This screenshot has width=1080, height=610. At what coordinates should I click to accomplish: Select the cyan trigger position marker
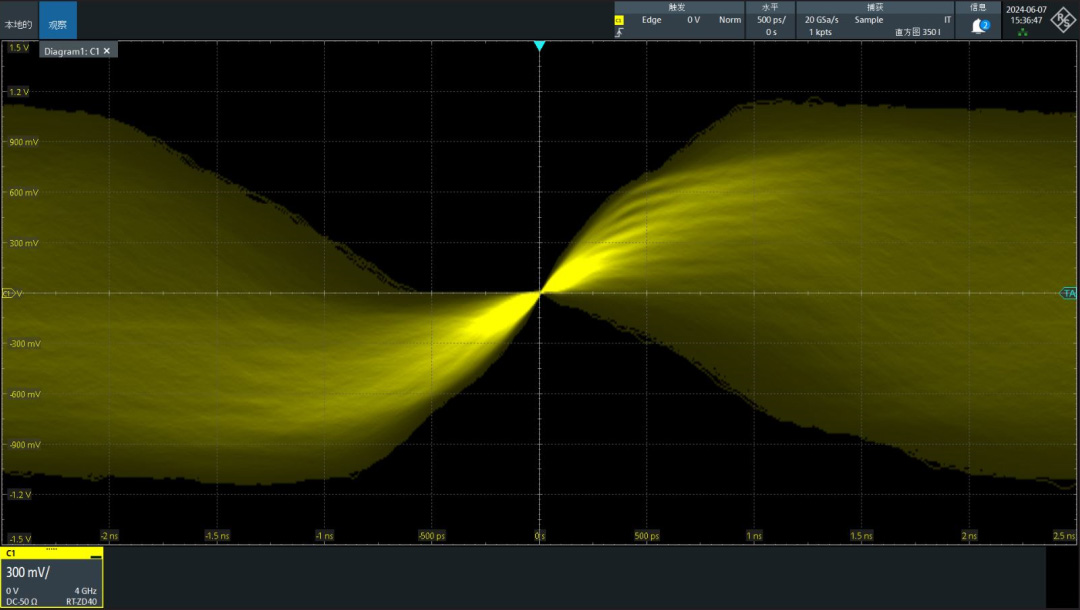pos(539,46)
